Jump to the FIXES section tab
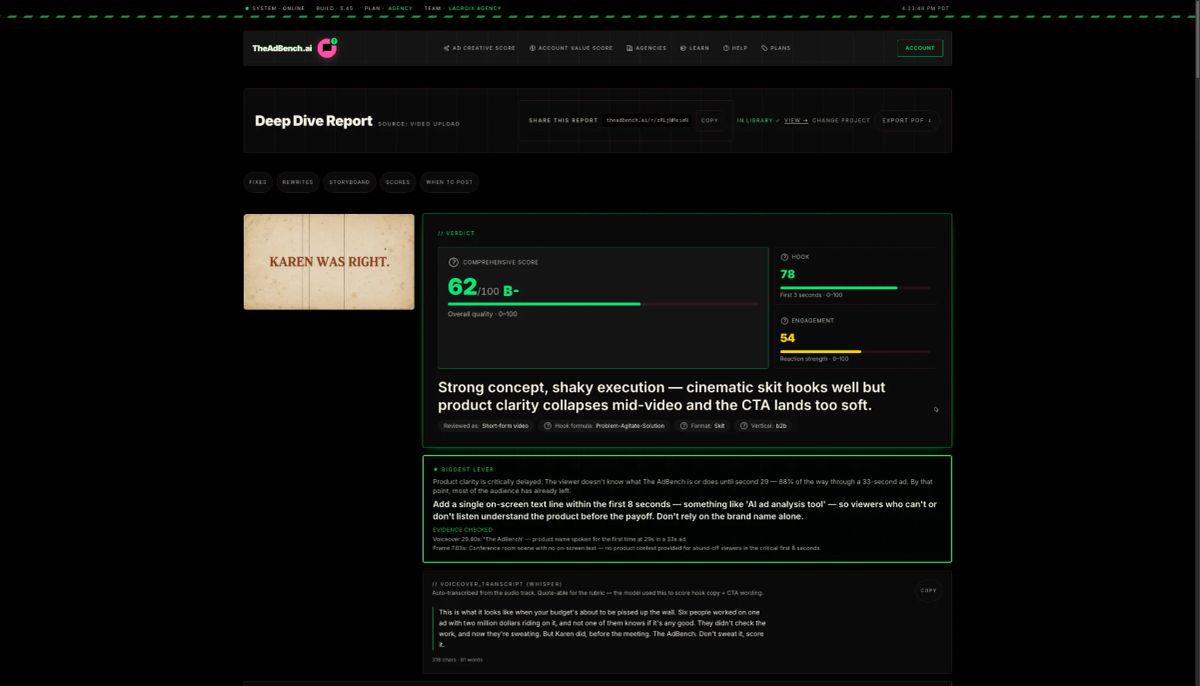Viewport: 1200px width, 686px height. click(258, 182)
